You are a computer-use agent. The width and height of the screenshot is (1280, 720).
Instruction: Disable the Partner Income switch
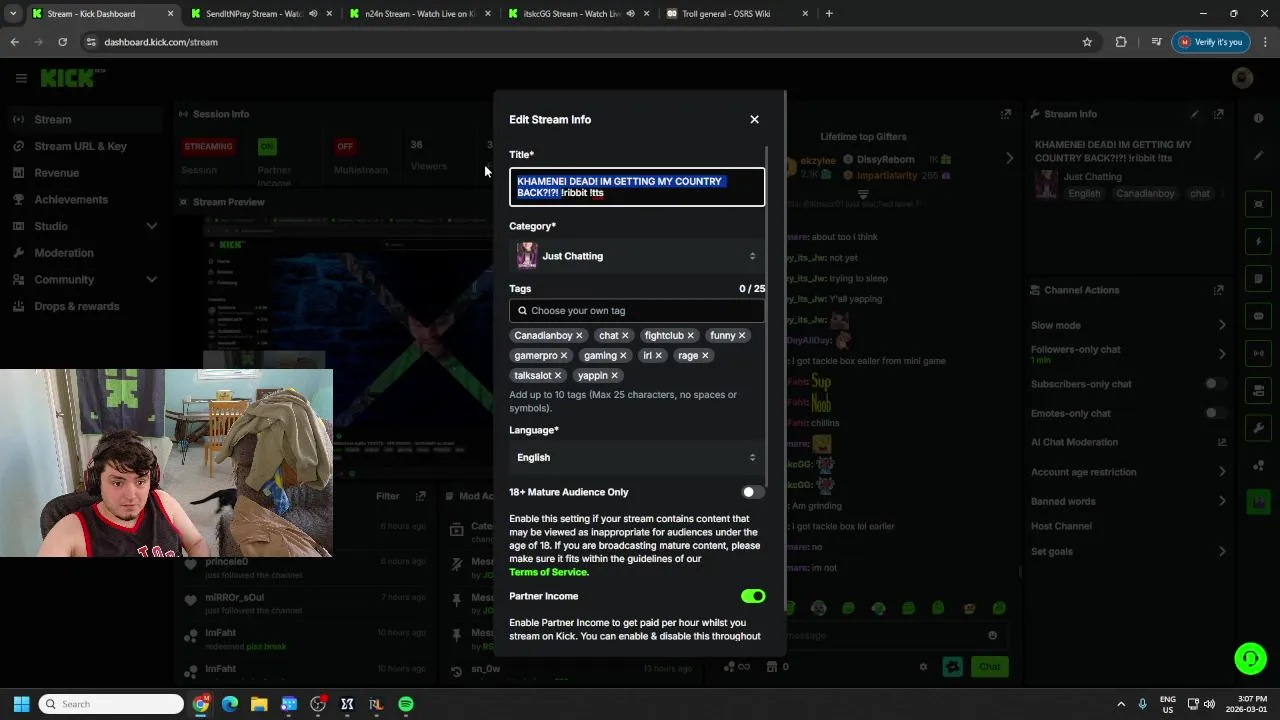(753, 596)
